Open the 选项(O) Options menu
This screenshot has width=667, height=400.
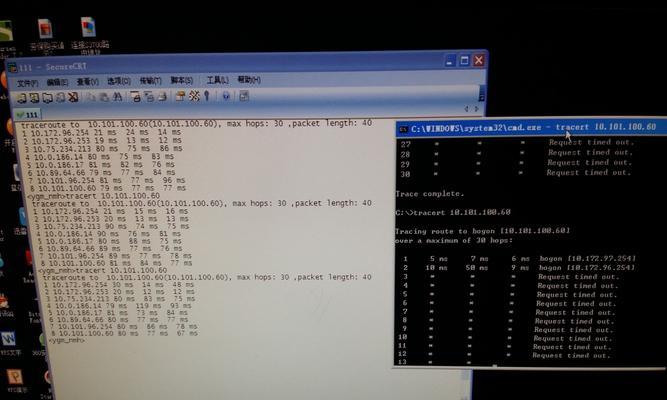118,81
